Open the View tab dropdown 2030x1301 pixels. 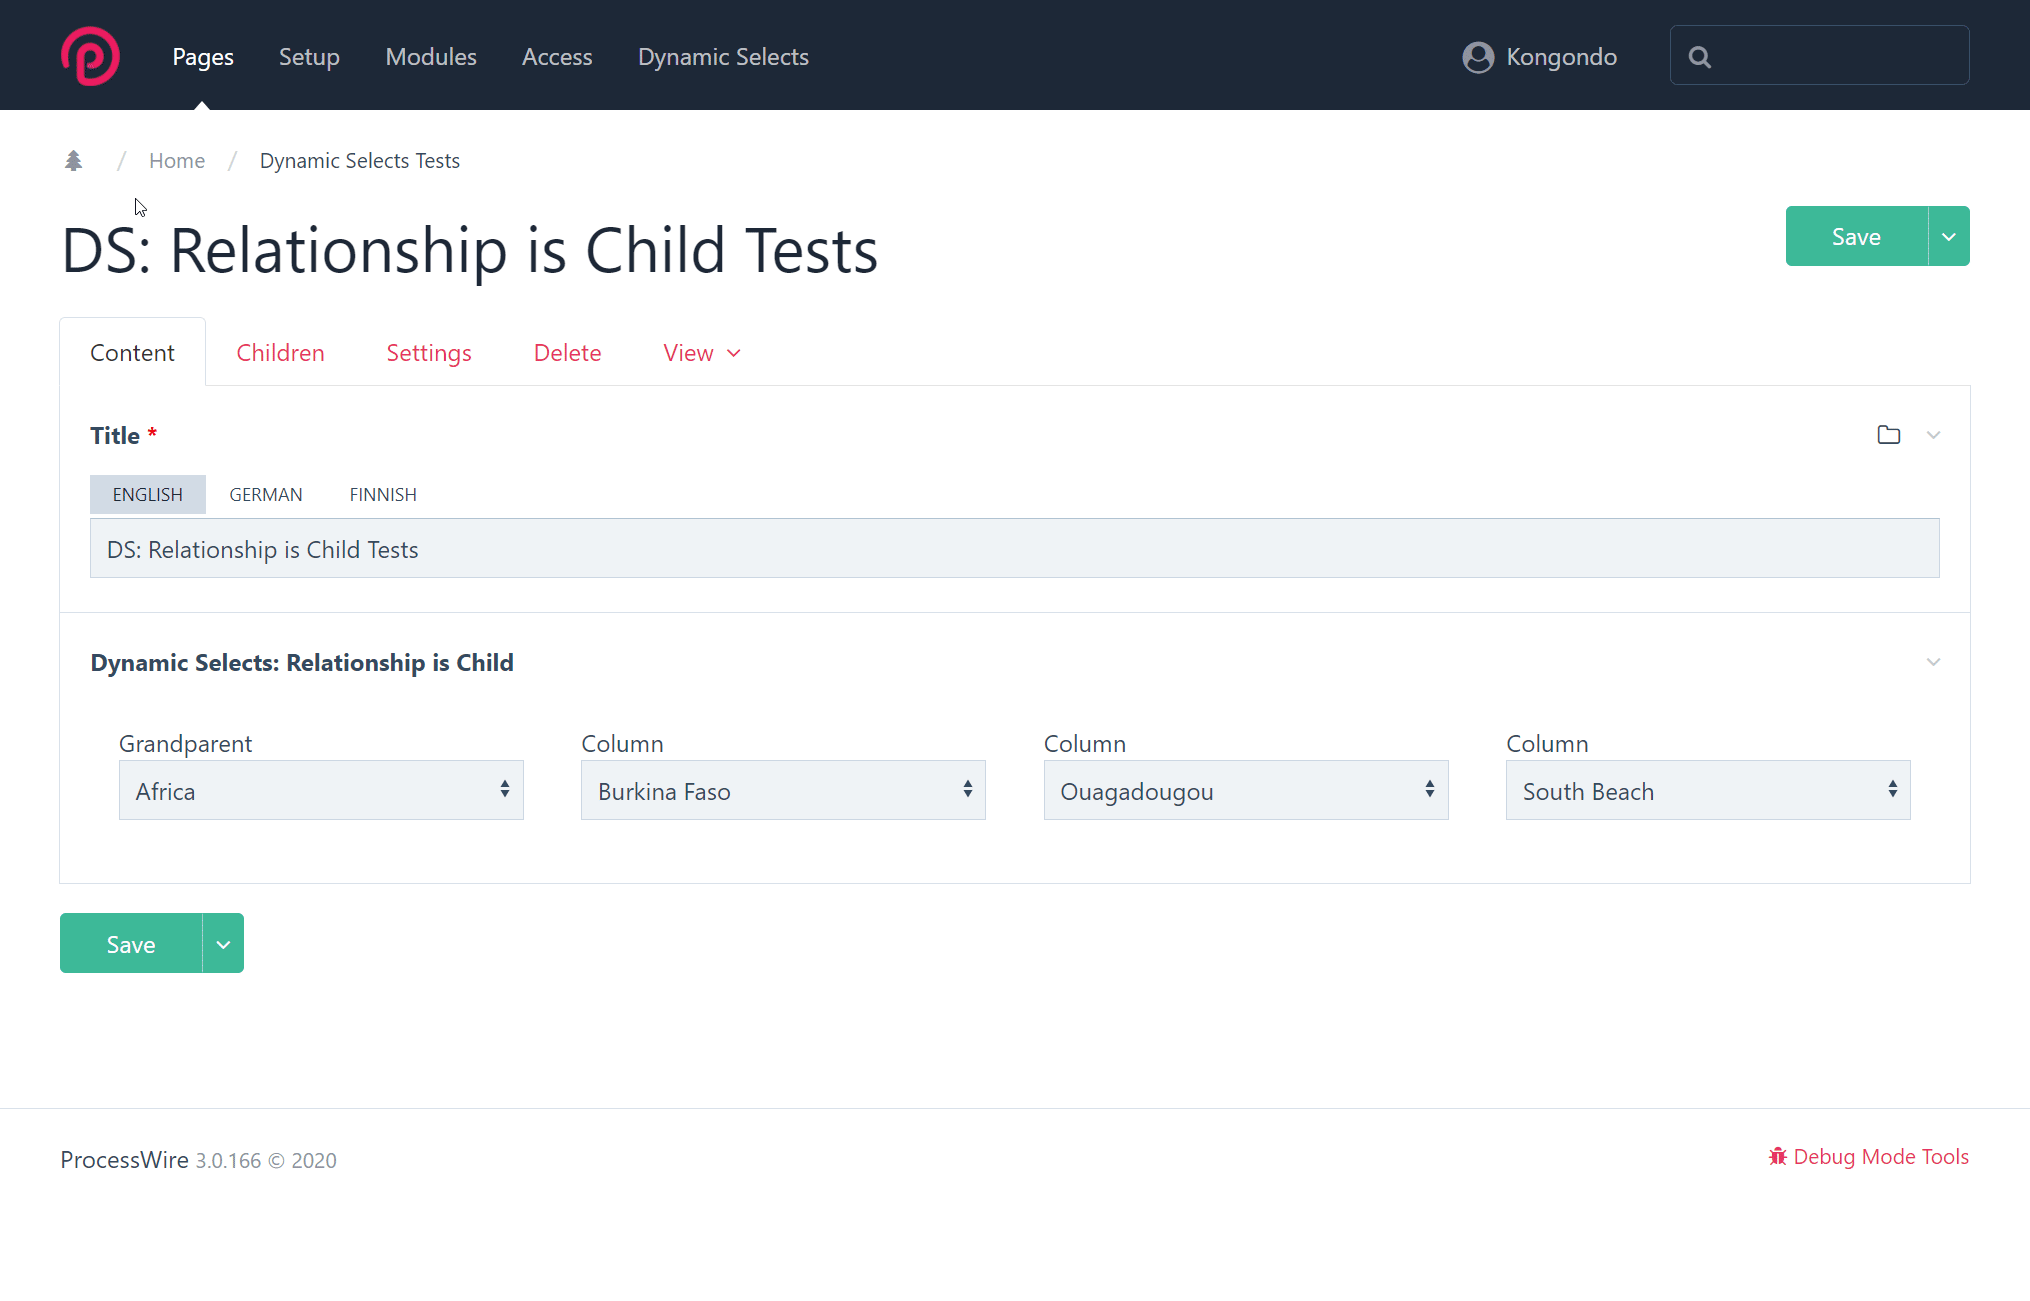(701, 353)
